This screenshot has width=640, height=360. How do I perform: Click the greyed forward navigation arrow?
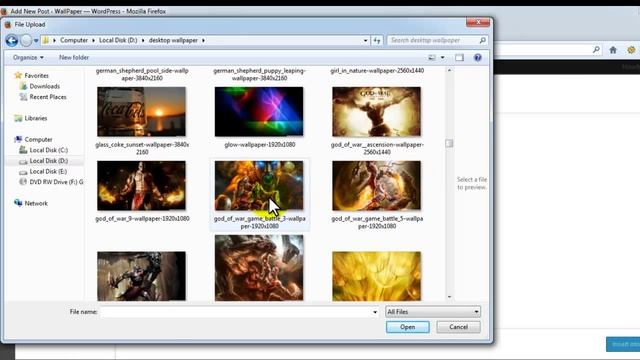click(x=26, y=40)
